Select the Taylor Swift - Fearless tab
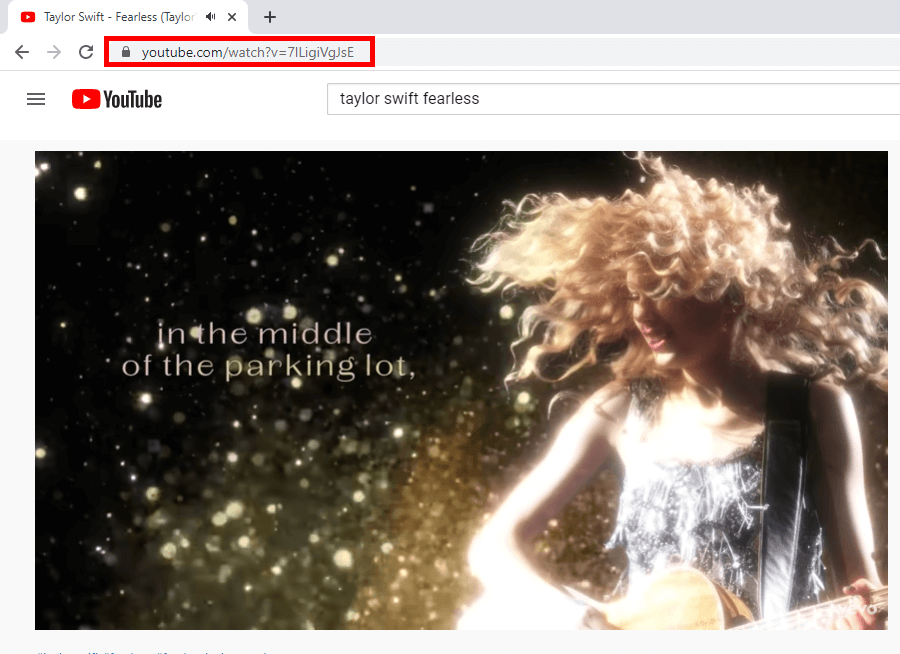Viewport: 900px width, 654px height. pos(129,17)
